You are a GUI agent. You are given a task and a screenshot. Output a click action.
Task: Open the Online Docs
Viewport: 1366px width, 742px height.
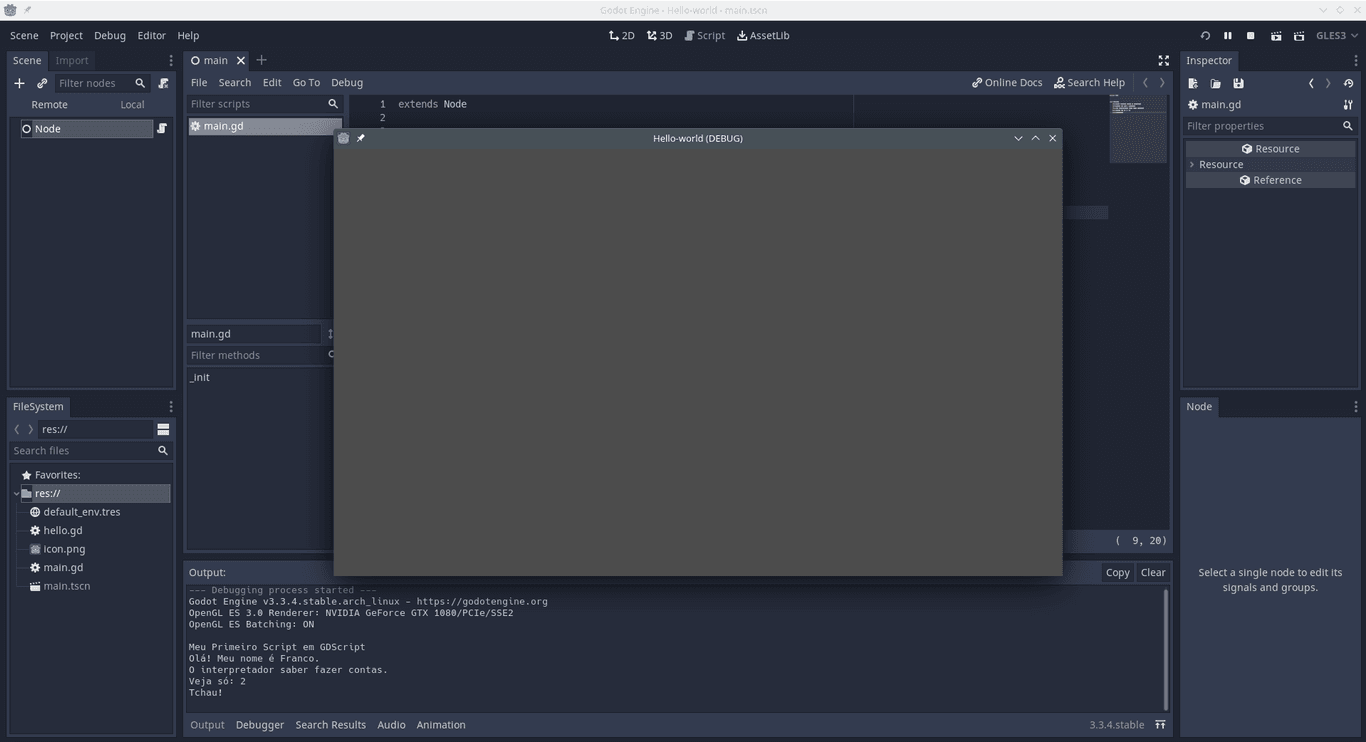point(1007,82)
